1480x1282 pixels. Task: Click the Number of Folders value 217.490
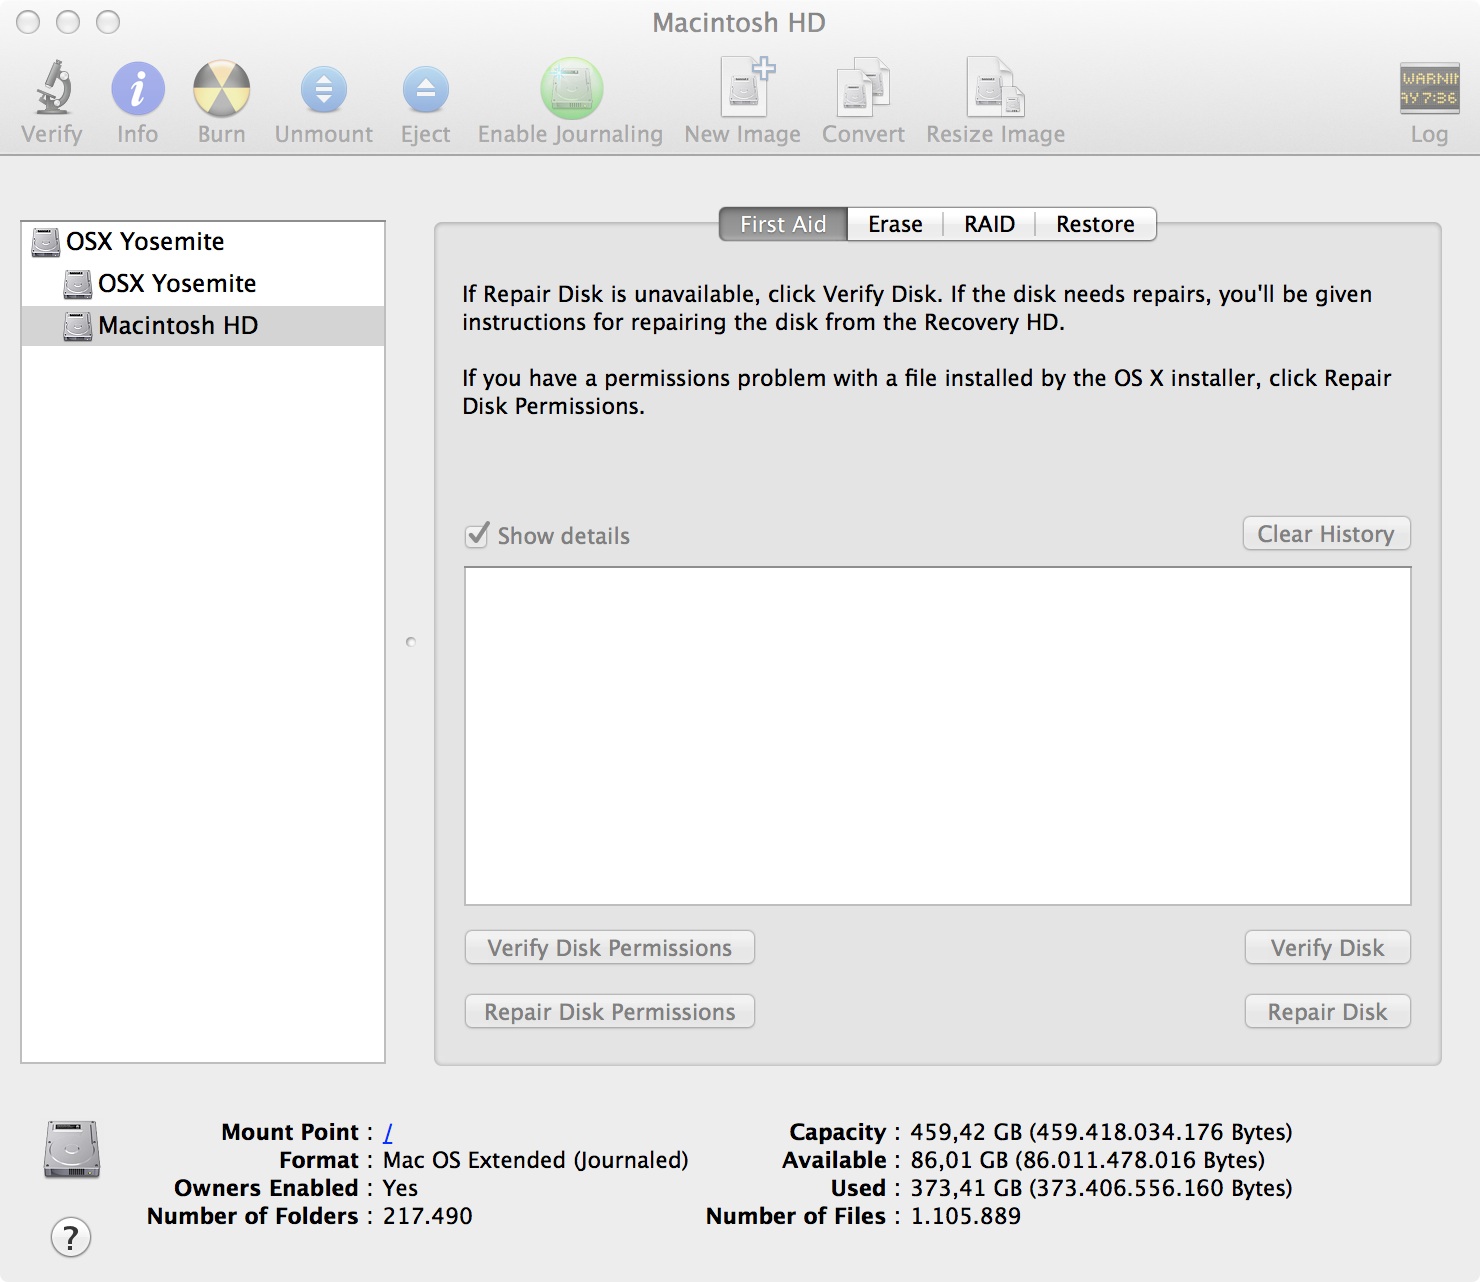[x=428, y=1216]
